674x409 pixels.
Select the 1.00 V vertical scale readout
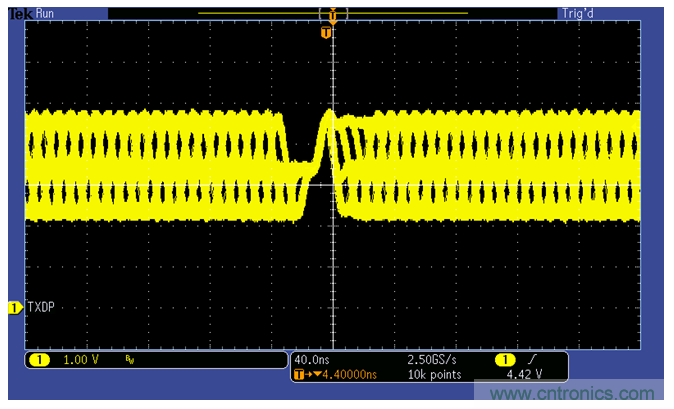(x=82, y=359)
